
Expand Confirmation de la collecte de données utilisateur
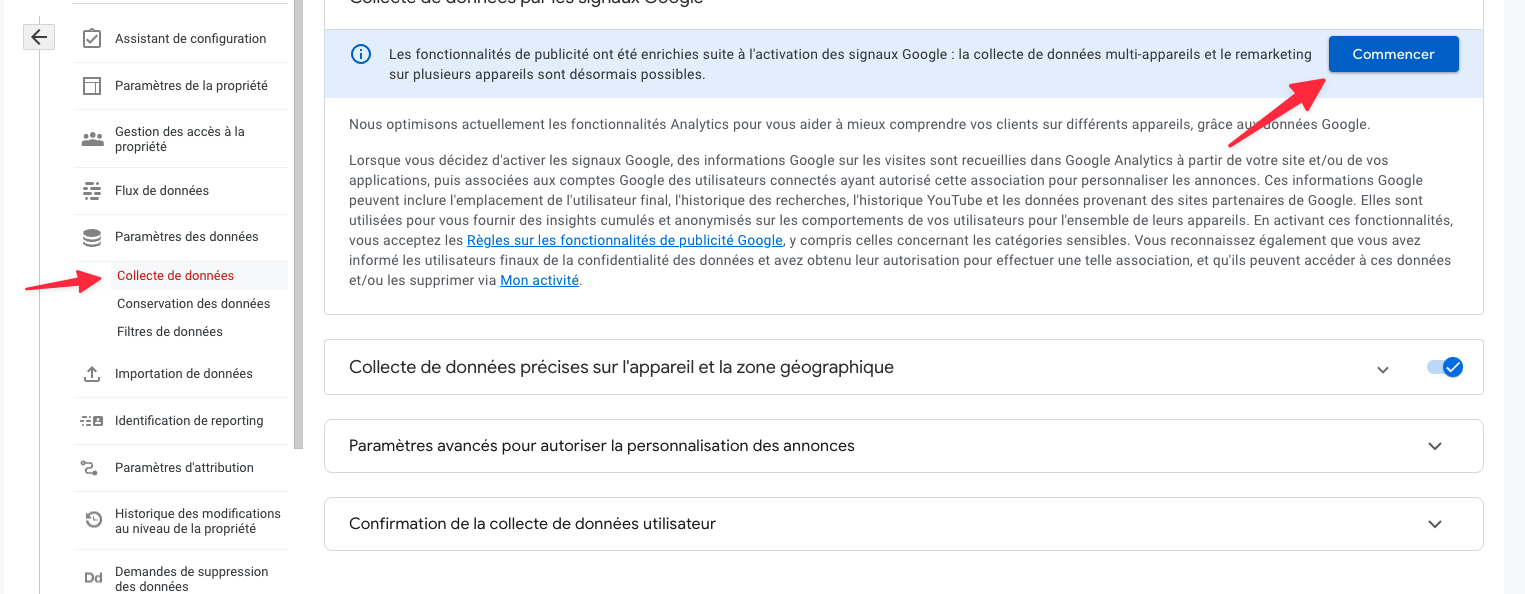point(1435,524)
